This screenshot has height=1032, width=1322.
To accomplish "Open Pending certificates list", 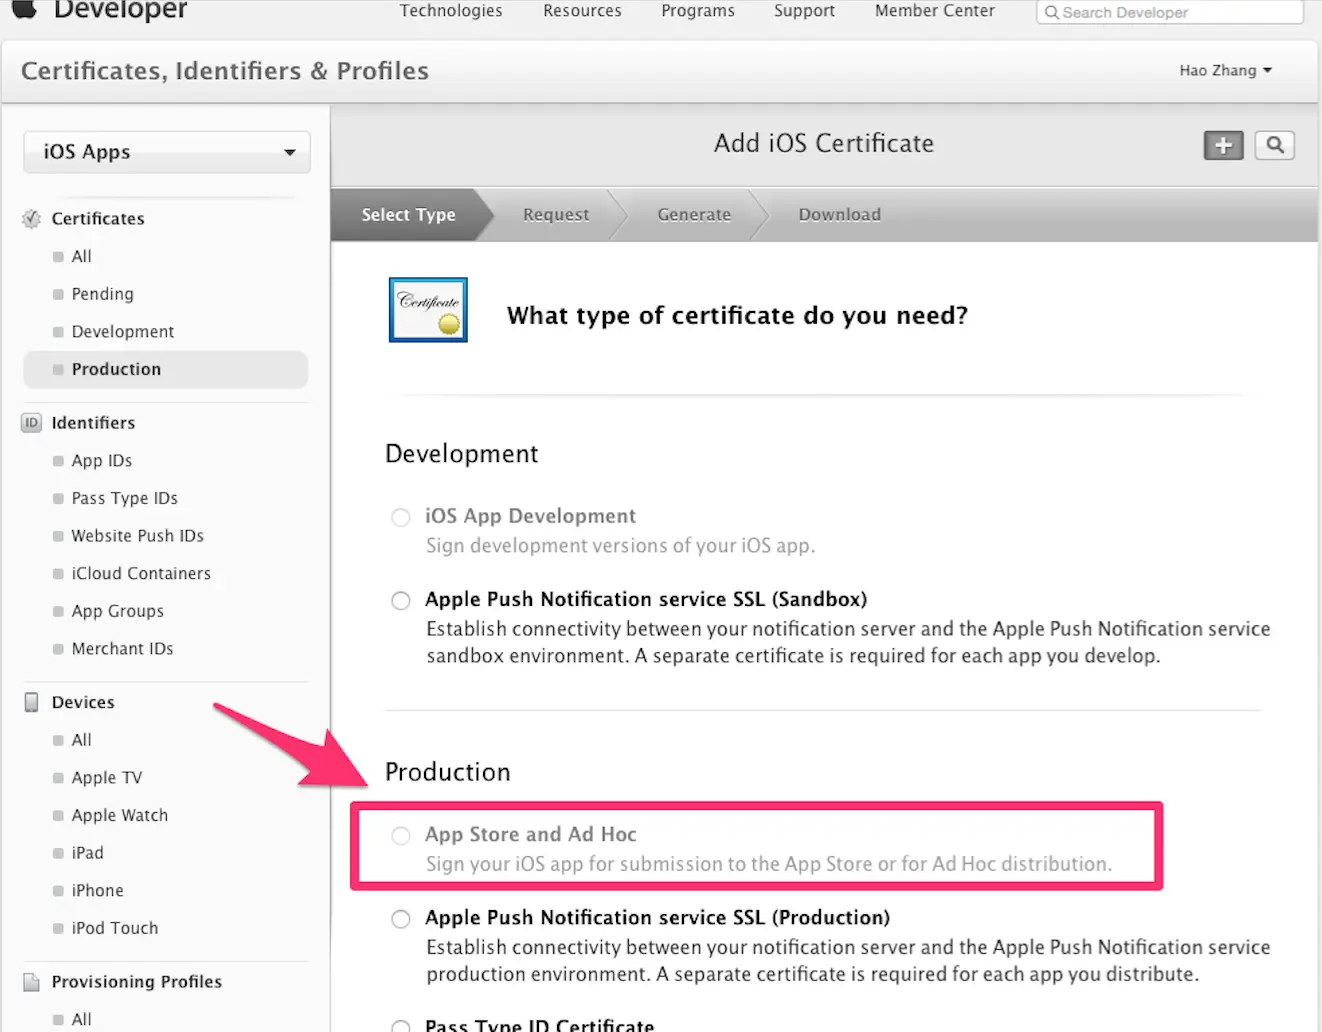I will (102, 294).
